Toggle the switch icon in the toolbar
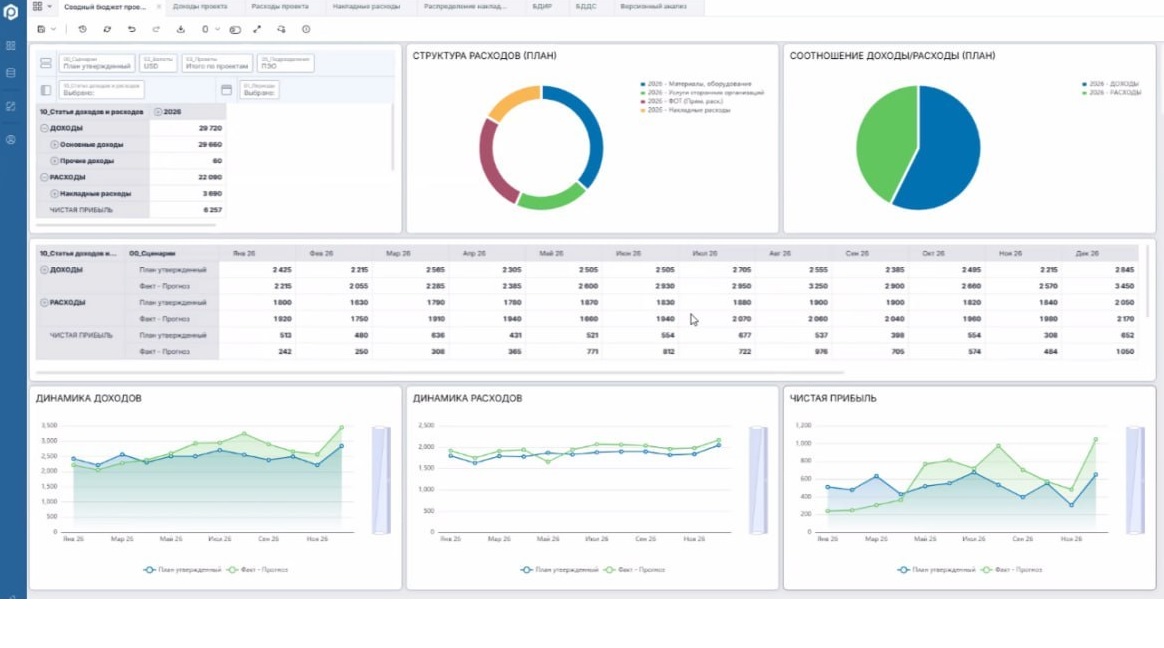The height and width of the screenshot is (648, 1164). pyautogui.click(x=235, y=30)
